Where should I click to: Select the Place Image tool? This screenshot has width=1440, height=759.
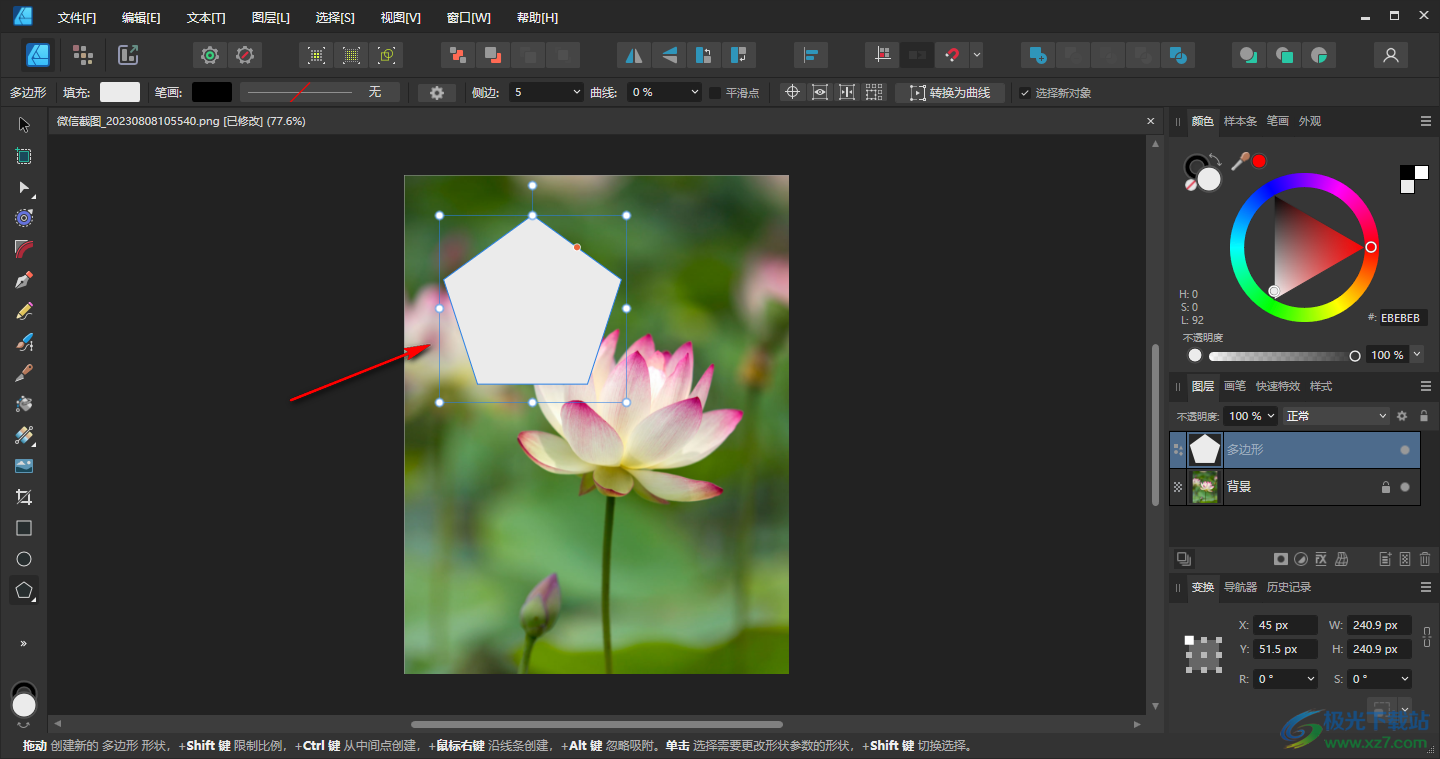tap(24, 466)
